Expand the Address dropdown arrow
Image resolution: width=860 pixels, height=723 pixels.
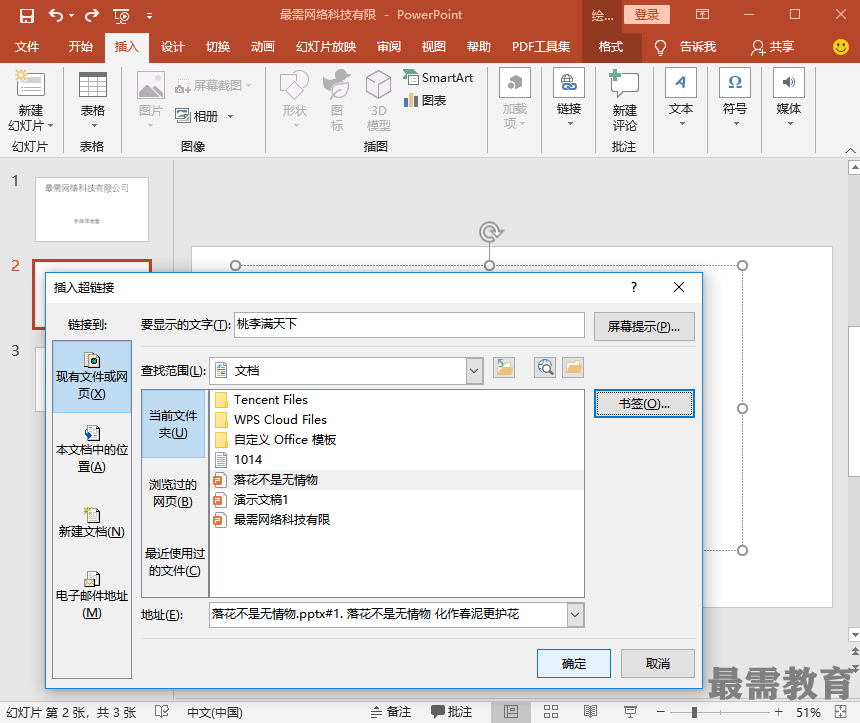point(575,615)
